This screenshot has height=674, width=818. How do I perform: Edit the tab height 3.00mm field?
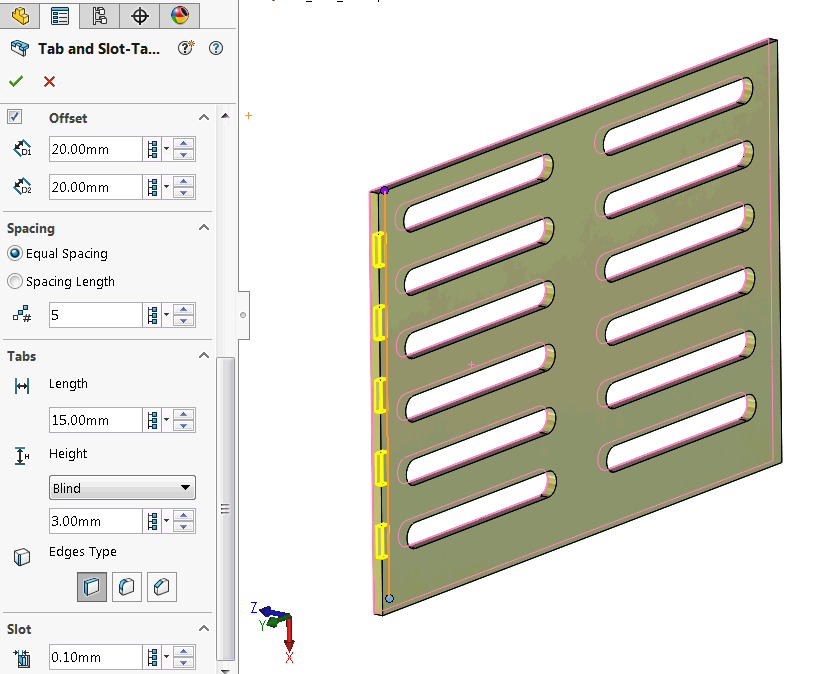(x=95, y=521)
